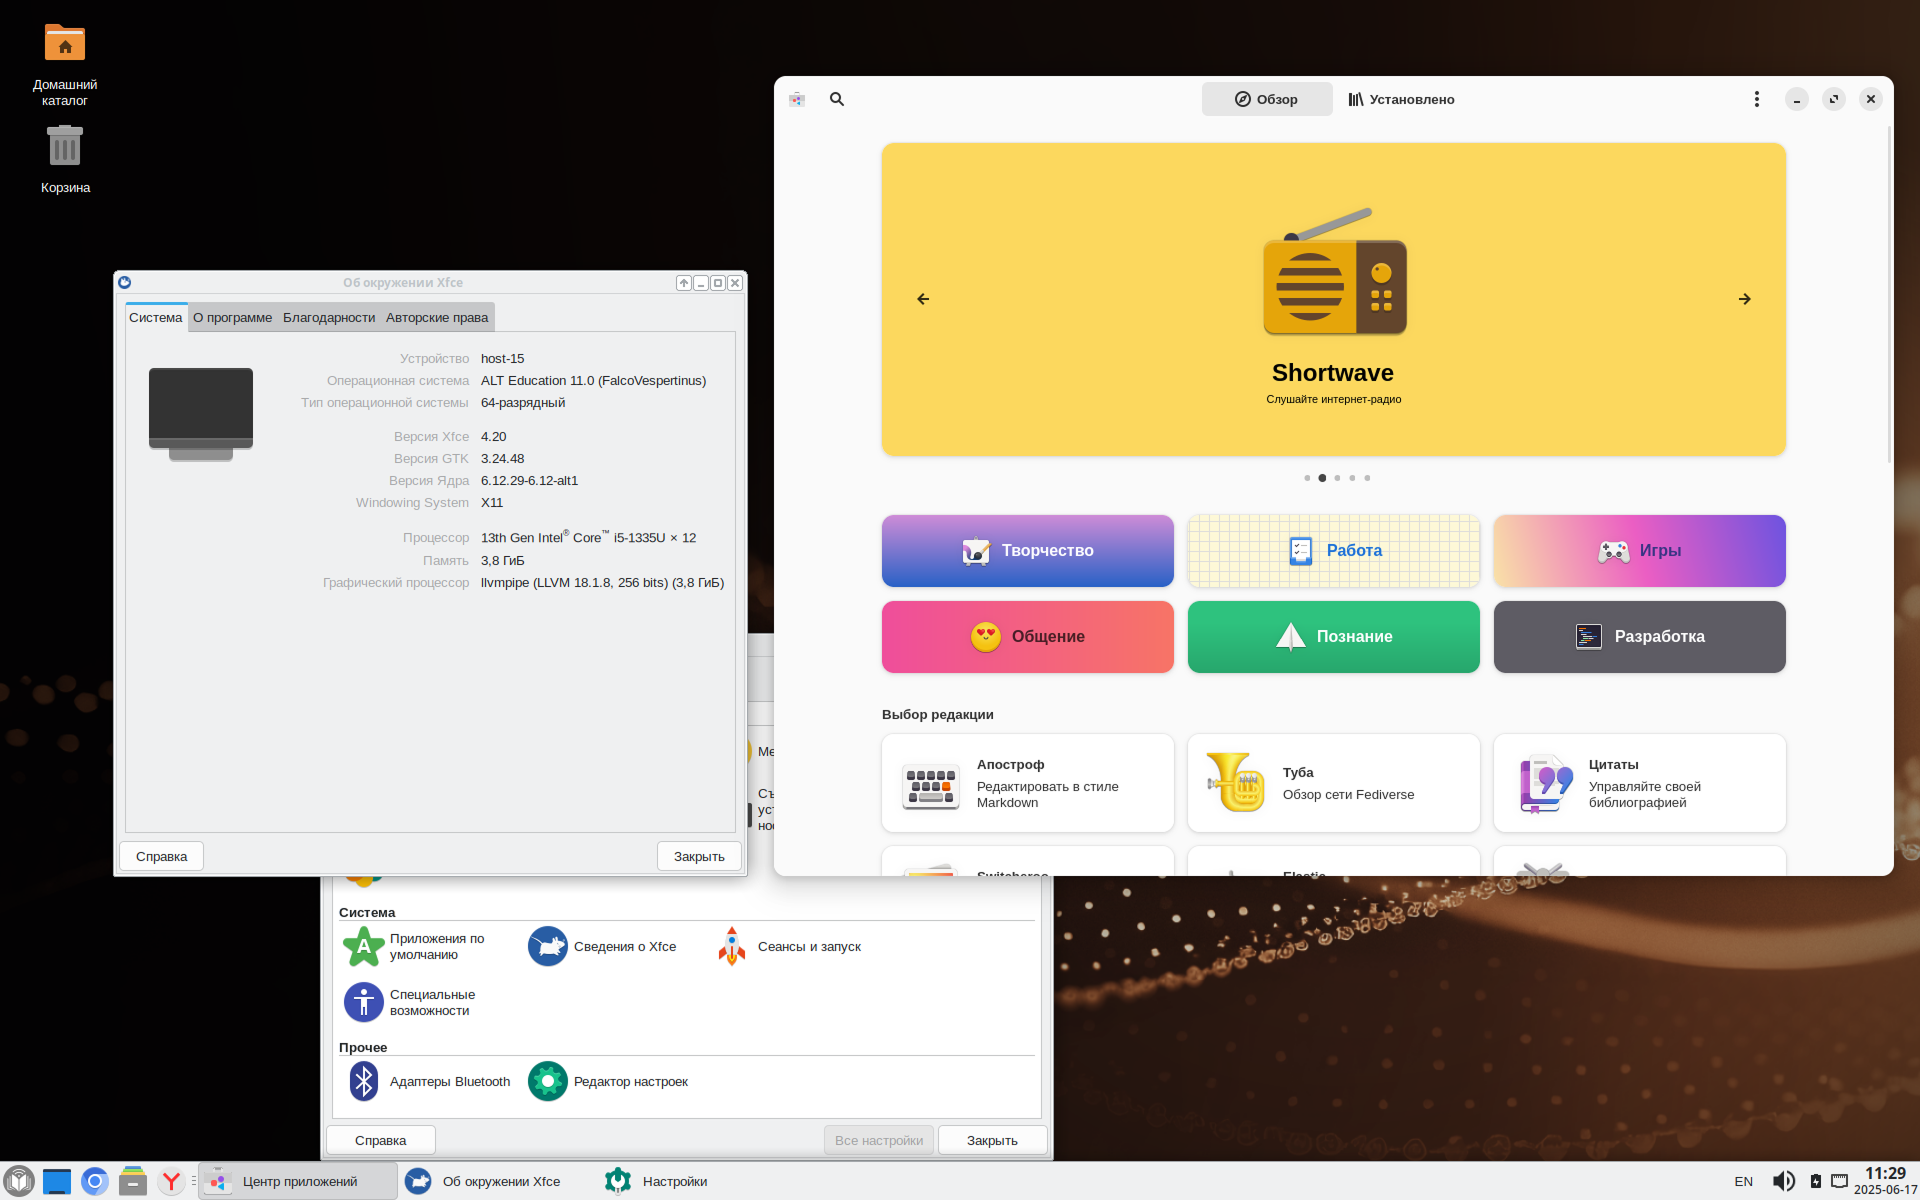Image resolution: width=1920 pixels, height=1200 pixels.
Task: Roll up the Xfce about window
Action: coord(684,283)
